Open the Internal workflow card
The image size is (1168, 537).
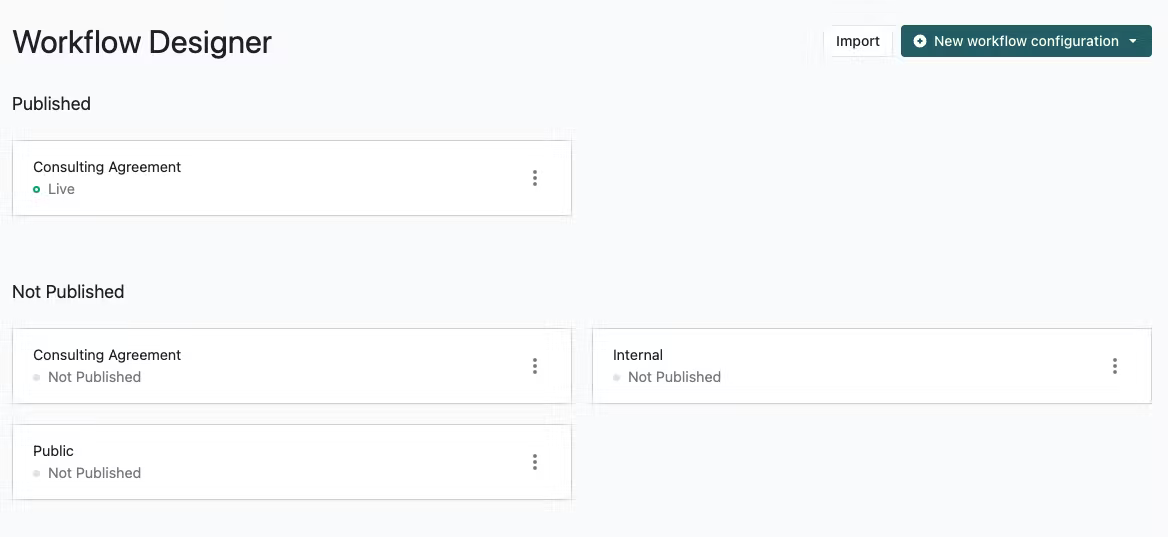872,366
